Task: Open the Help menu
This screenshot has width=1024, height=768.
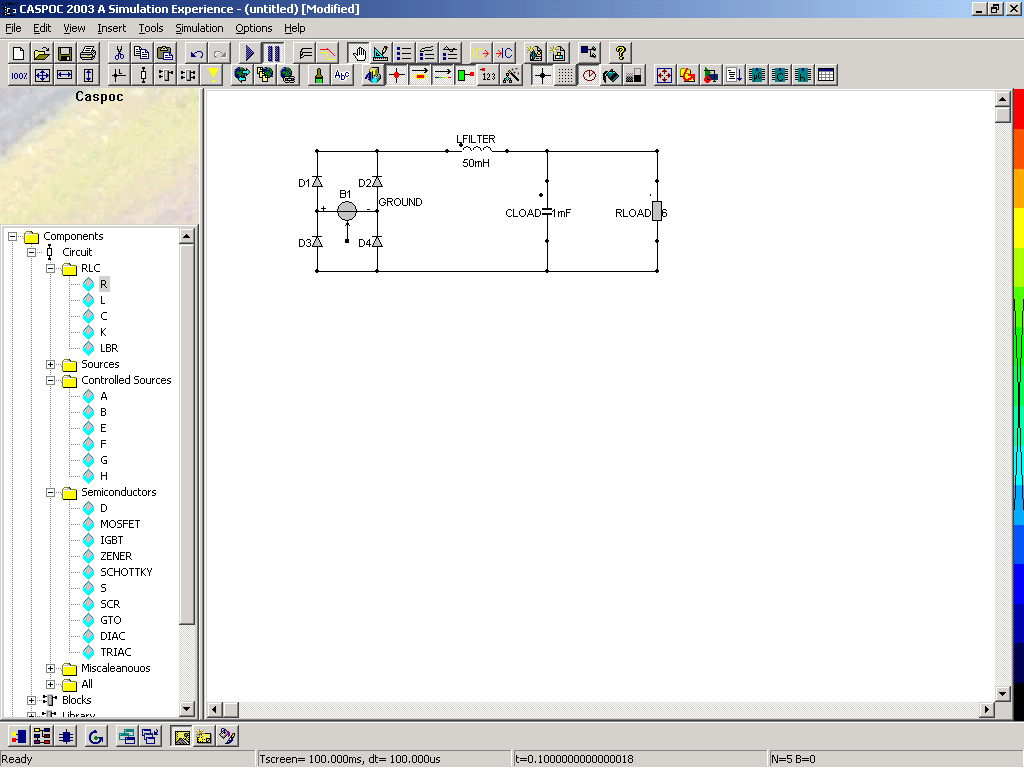Action: coord(295,28)
